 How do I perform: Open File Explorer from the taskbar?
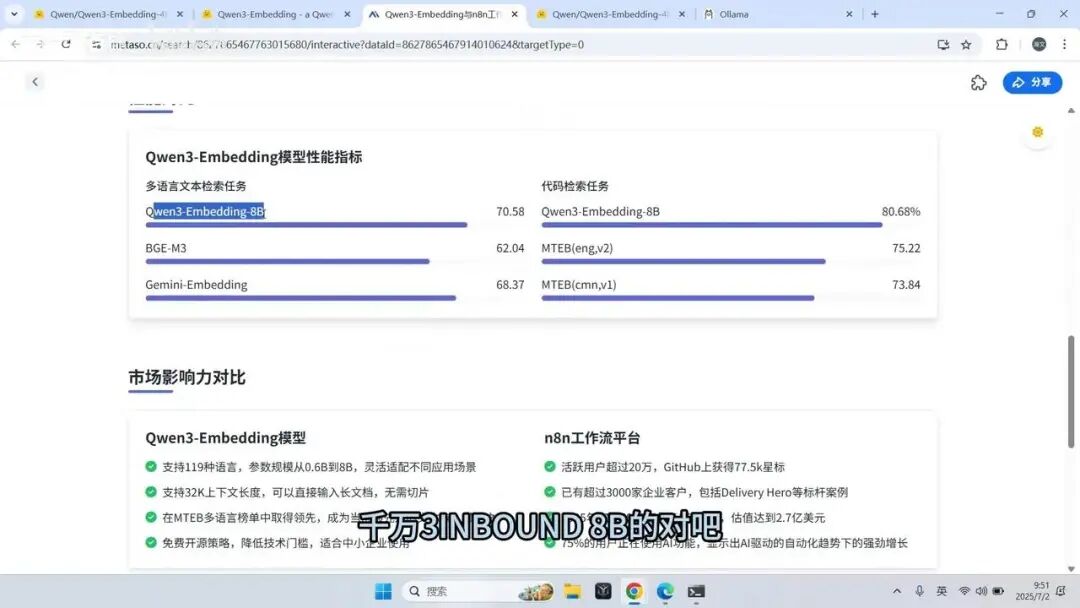point(572,591)
